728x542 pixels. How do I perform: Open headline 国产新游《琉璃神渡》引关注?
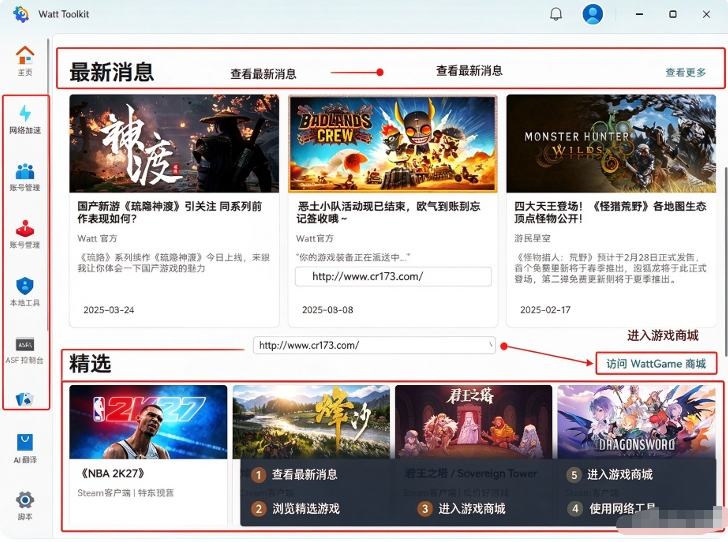(x=169, y=212)
